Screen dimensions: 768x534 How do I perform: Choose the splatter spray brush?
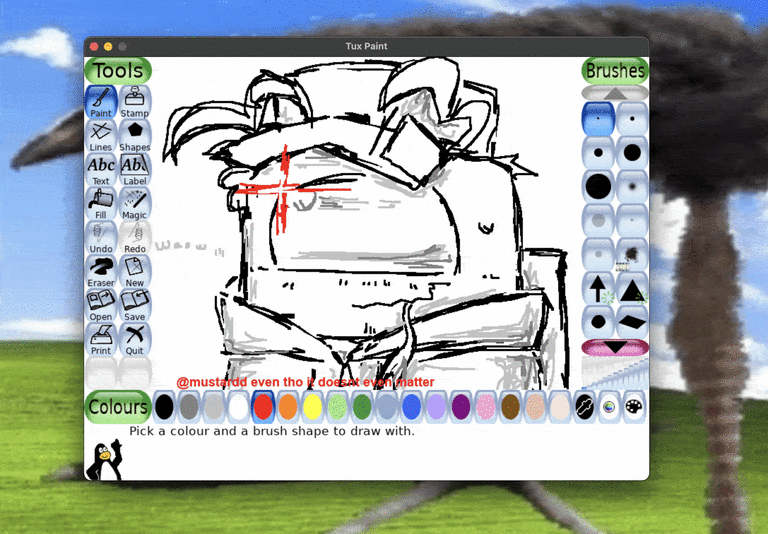tap(632, 254)
